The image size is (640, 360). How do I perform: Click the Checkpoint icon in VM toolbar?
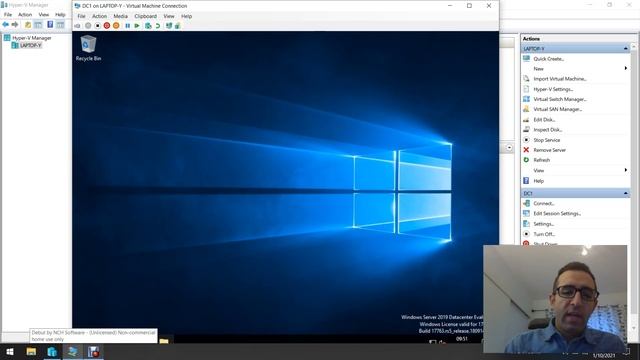click(148, 26)
